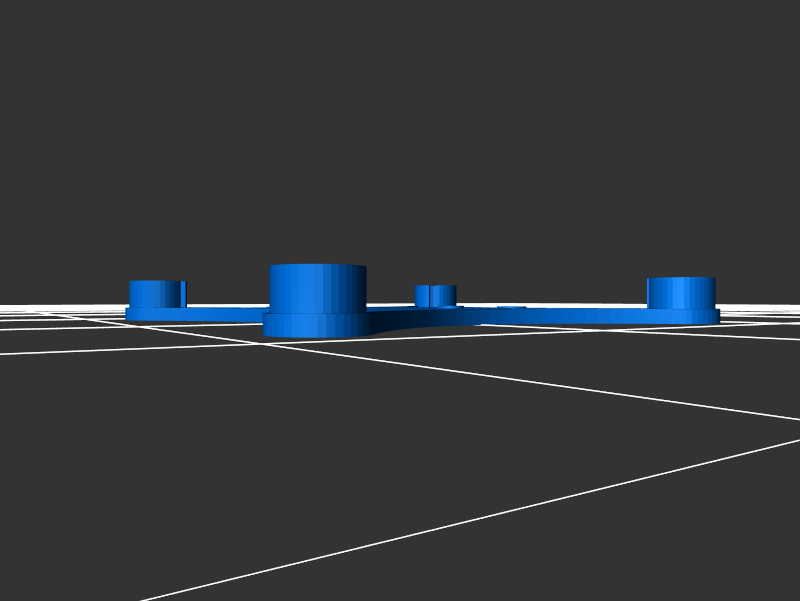Click the large central blue cylinder
This screenshot has width=800, height=601.
(x=317, y=290)
